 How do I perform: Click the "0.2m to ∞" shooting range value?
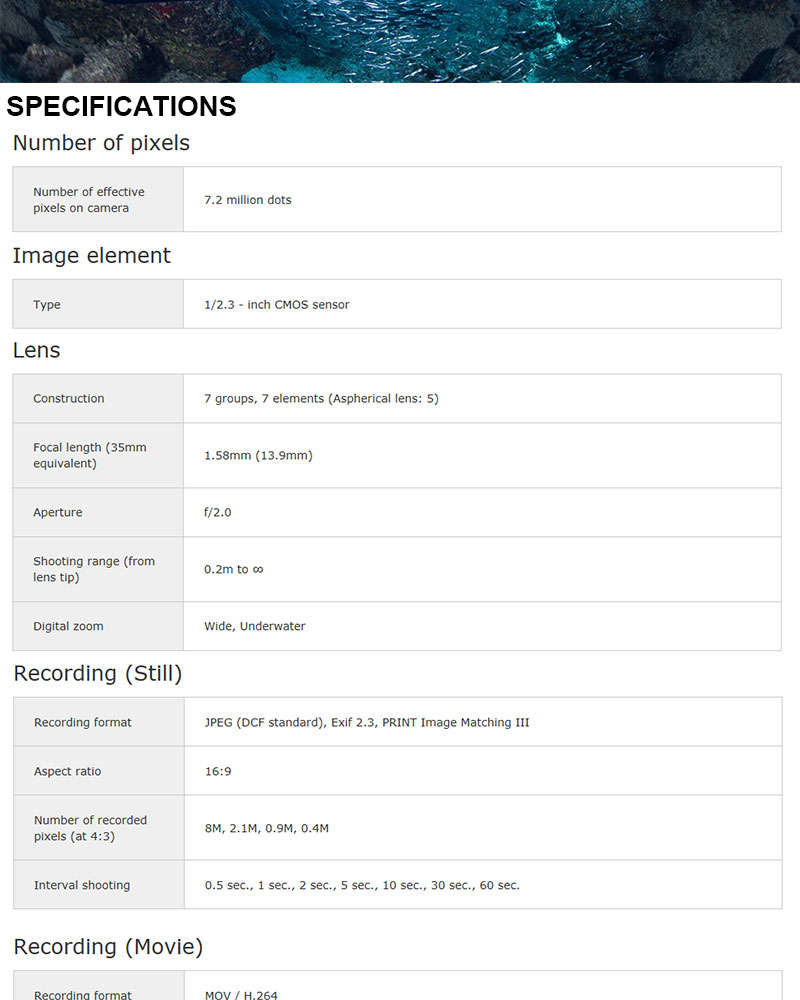point(234,570)
